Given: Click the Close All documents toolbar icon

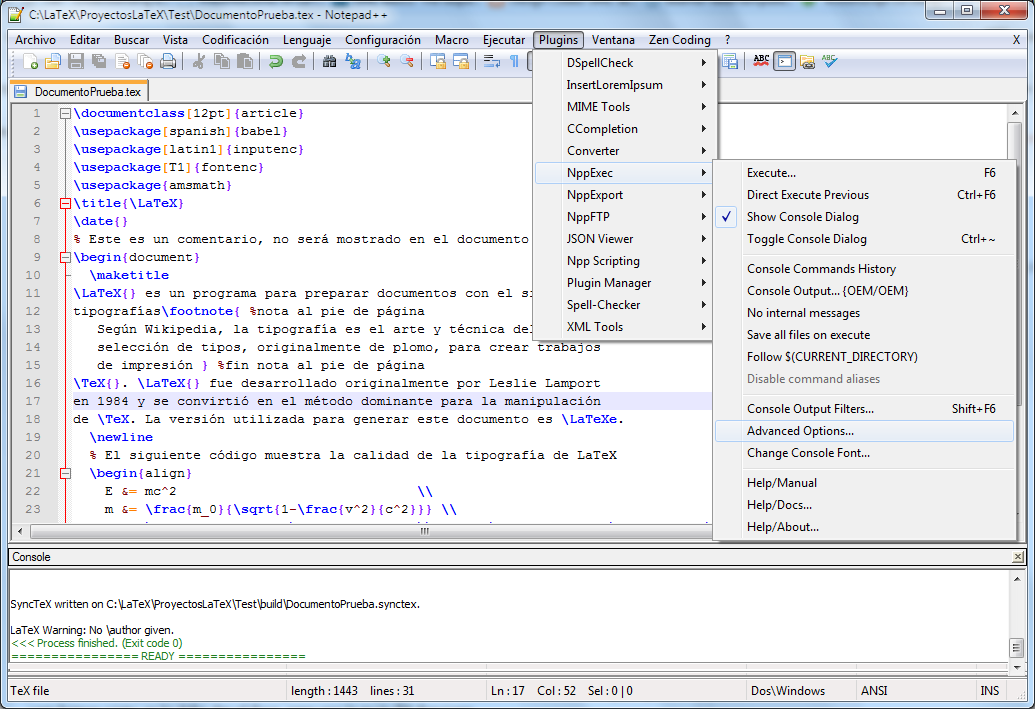Looking at the screenshot, I should tap(145, 62).
